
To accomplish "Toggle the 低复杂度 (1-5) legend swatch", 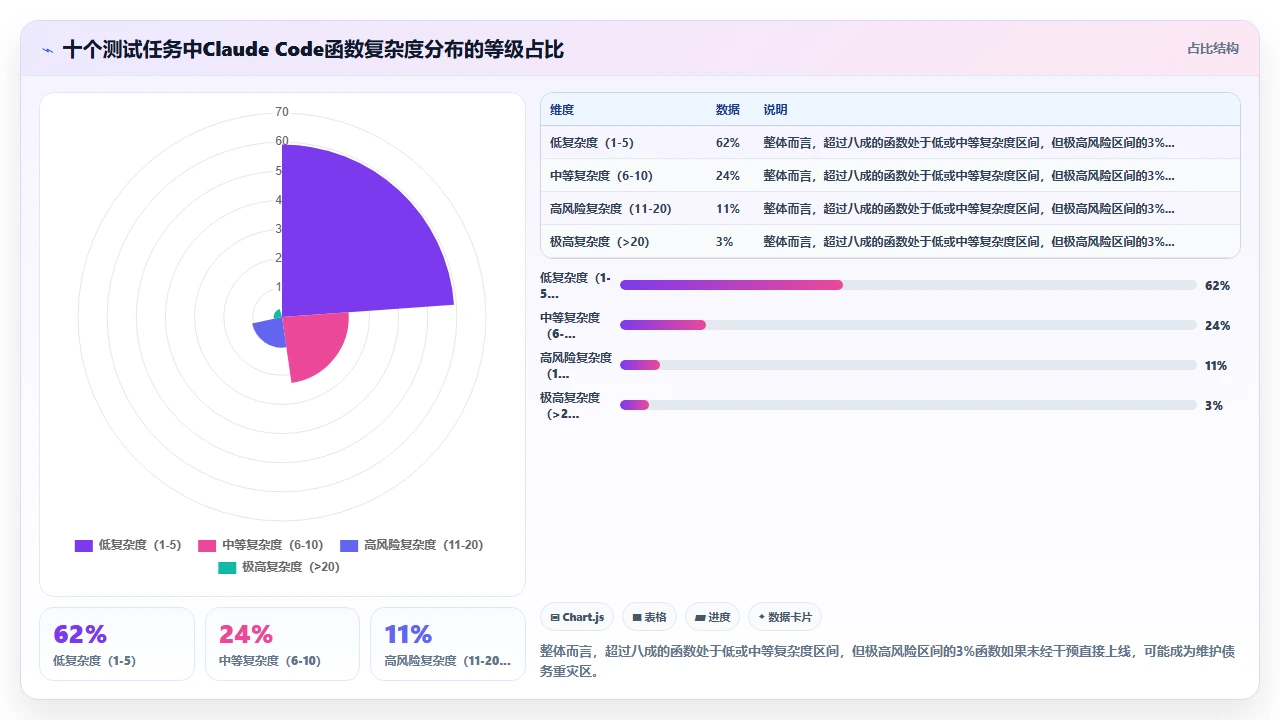I will pos(84,545).
